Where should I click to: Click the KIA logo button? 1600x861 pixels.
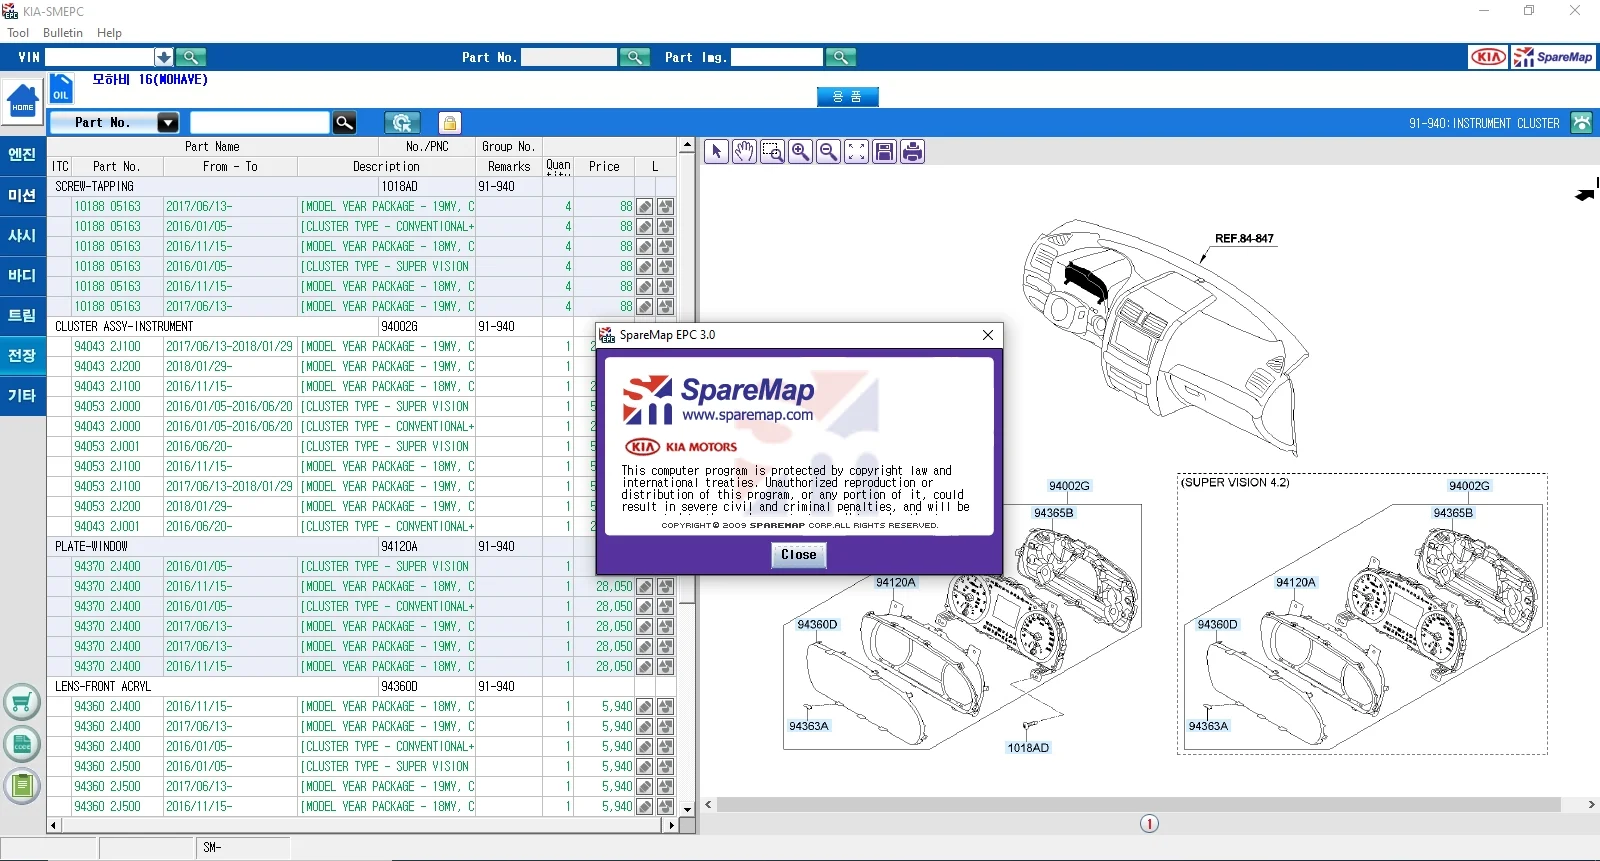[x=1488, y=57]
